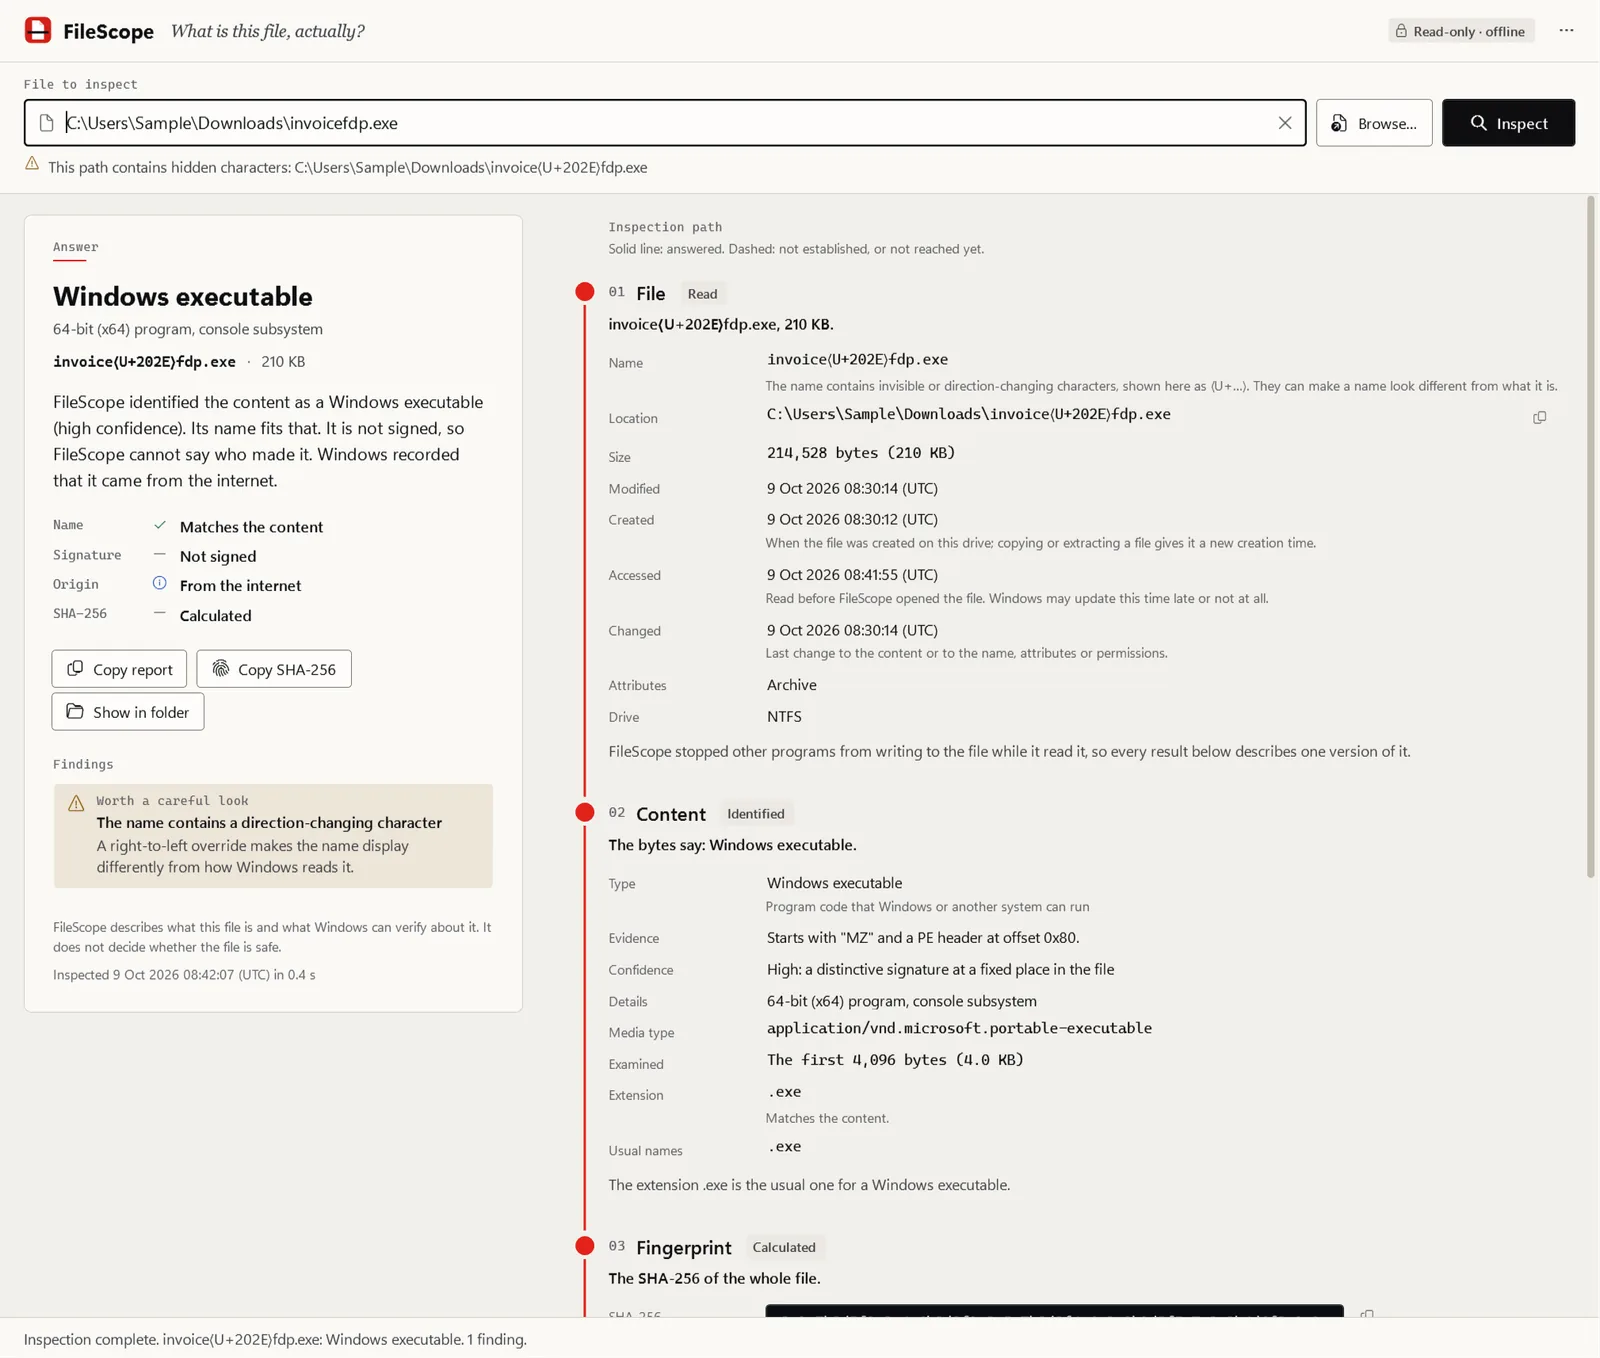Click the file document icon in path field
This screenshot has height=1358, width=1600.
tap(46, 123)
